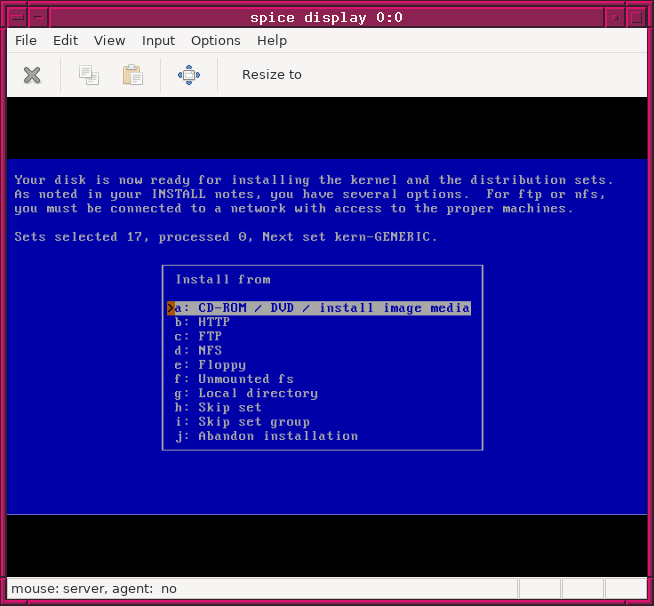Open the Input menu
This screenshot has width=654, height=606.
click(158, 40)
